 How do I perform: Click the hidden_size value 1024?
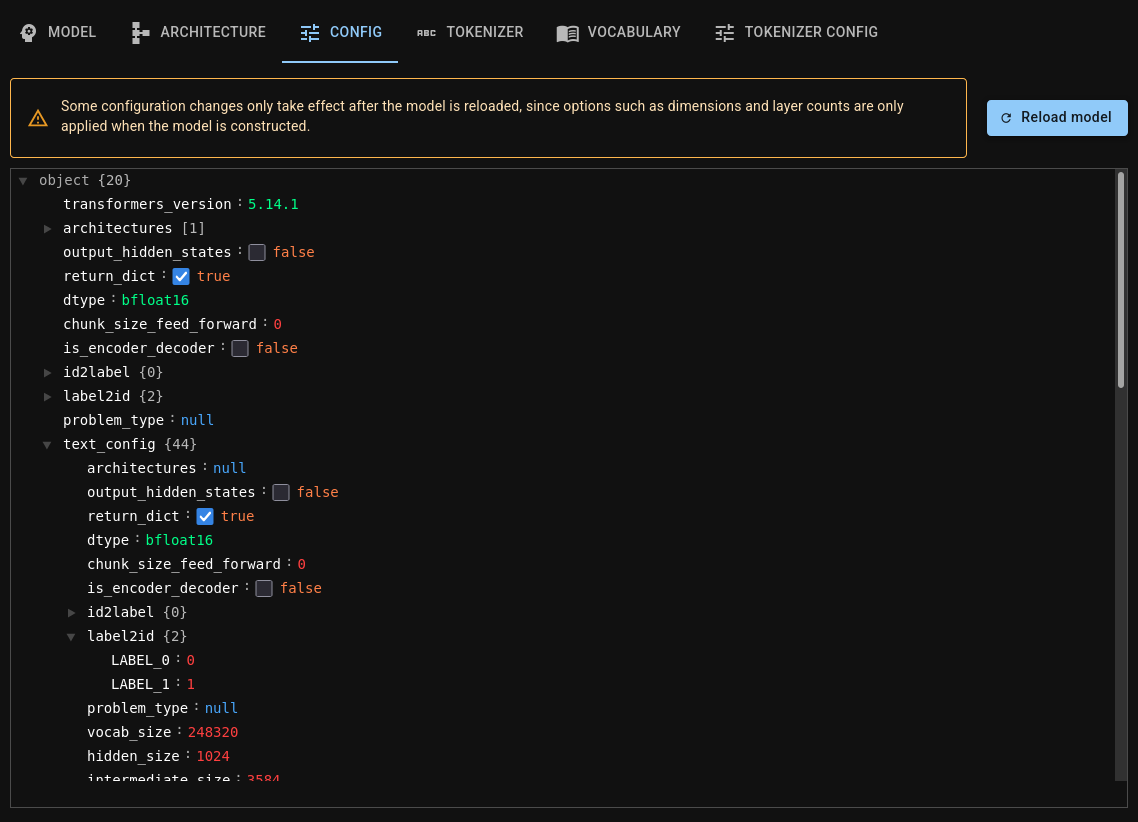213,756
